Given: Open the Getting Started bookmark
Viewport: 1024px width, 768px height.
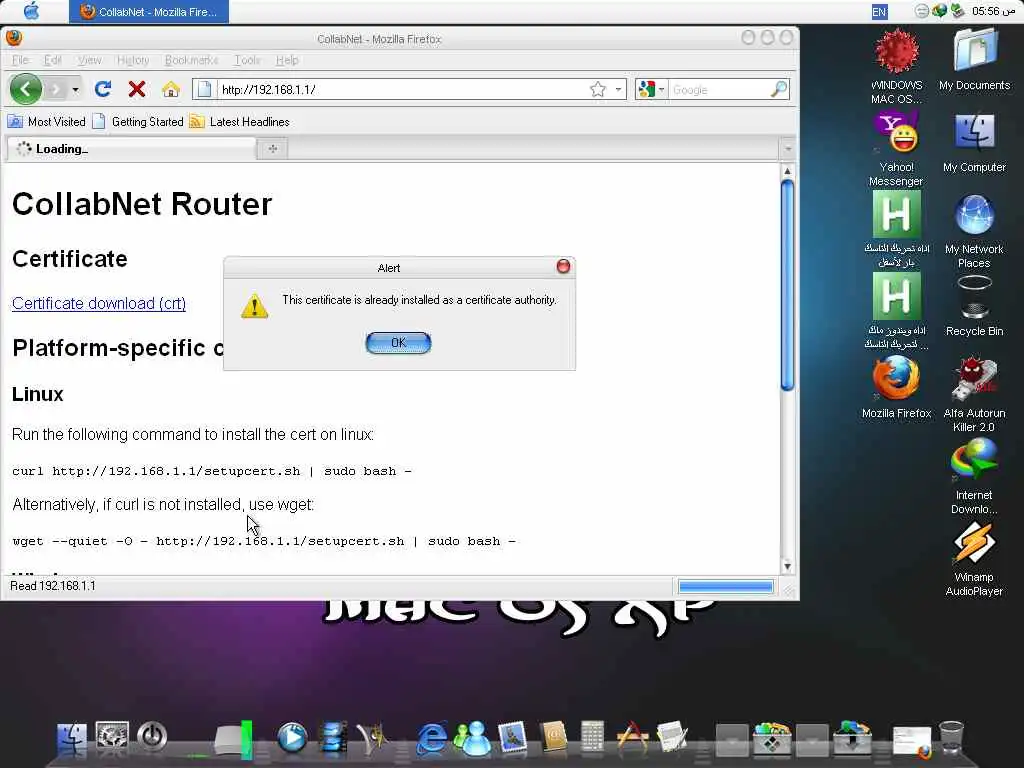Looking at the screenshot, I should (x=138, y=121).
